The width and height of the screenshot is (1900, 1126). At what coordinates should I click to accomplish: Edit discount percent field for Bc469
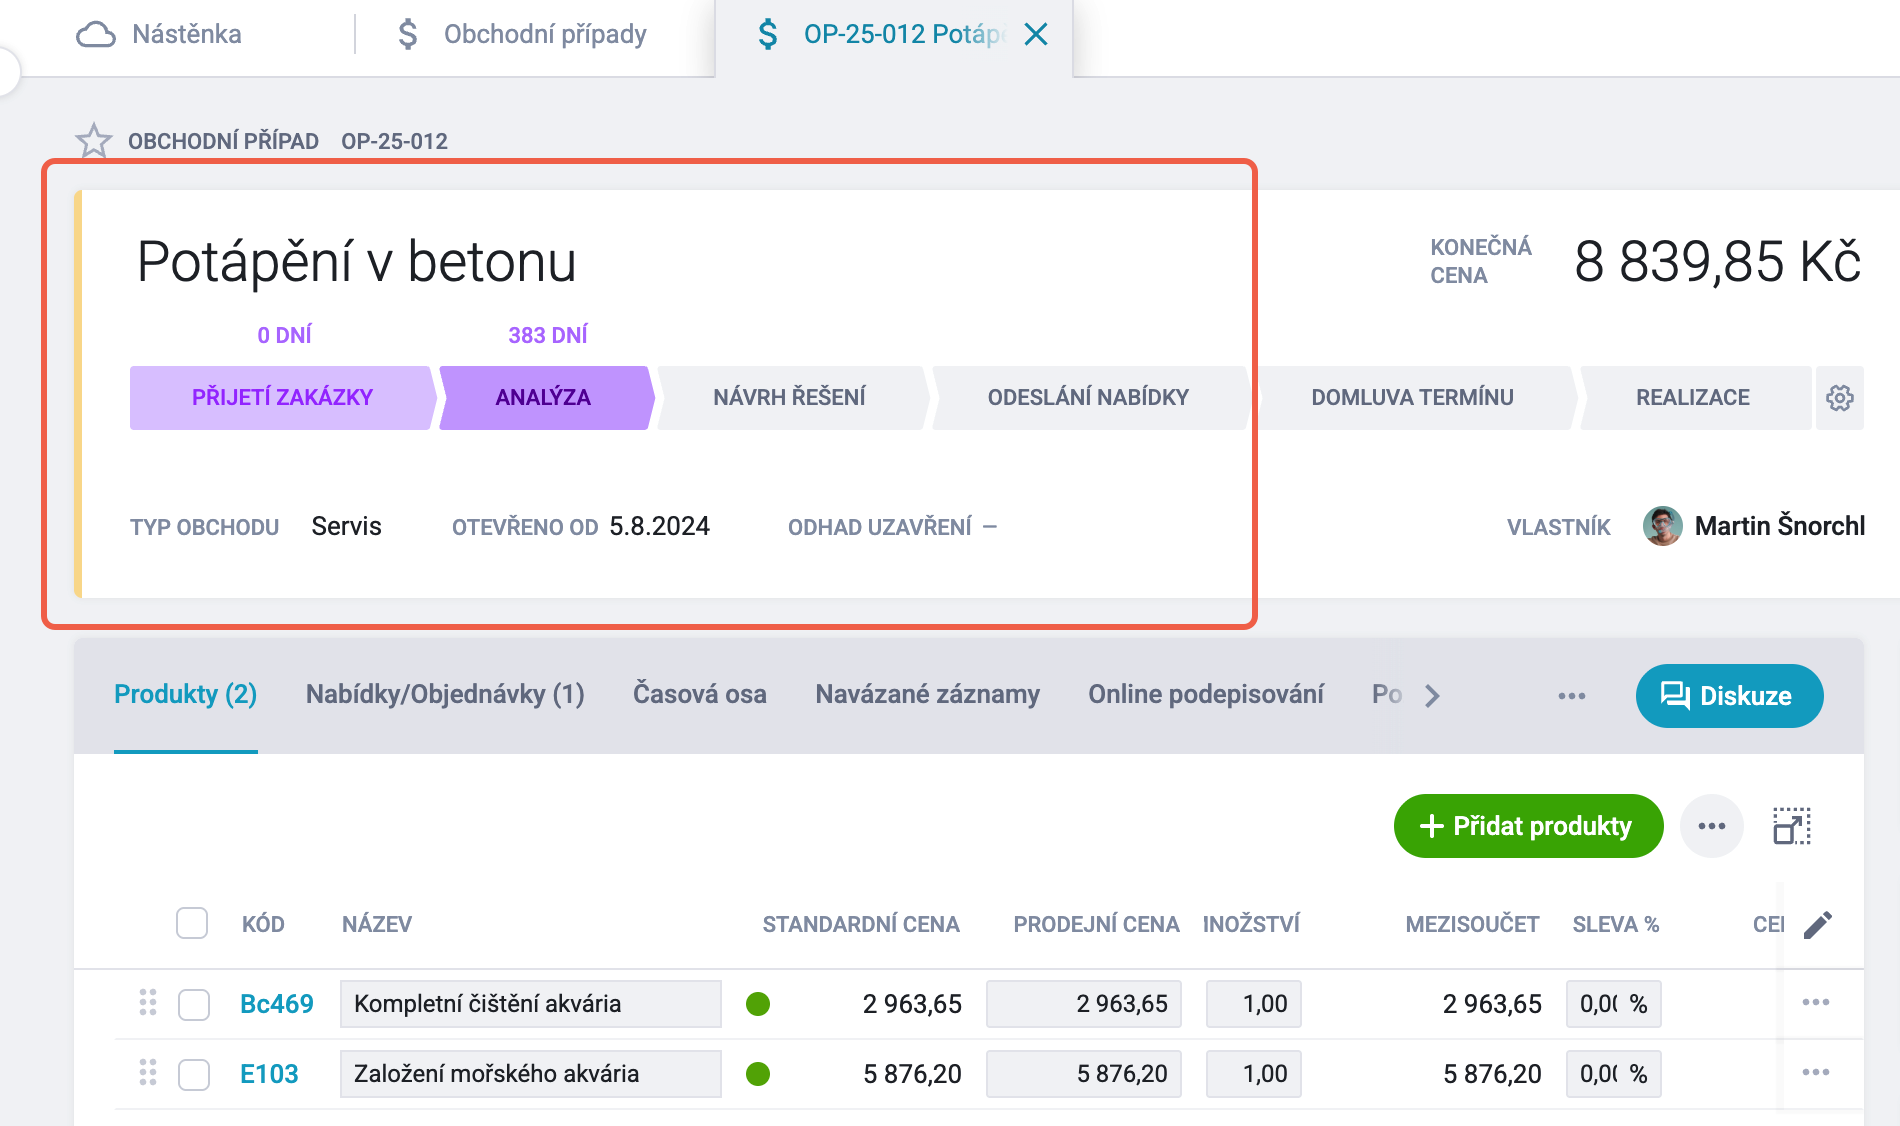[1614, 1004]
